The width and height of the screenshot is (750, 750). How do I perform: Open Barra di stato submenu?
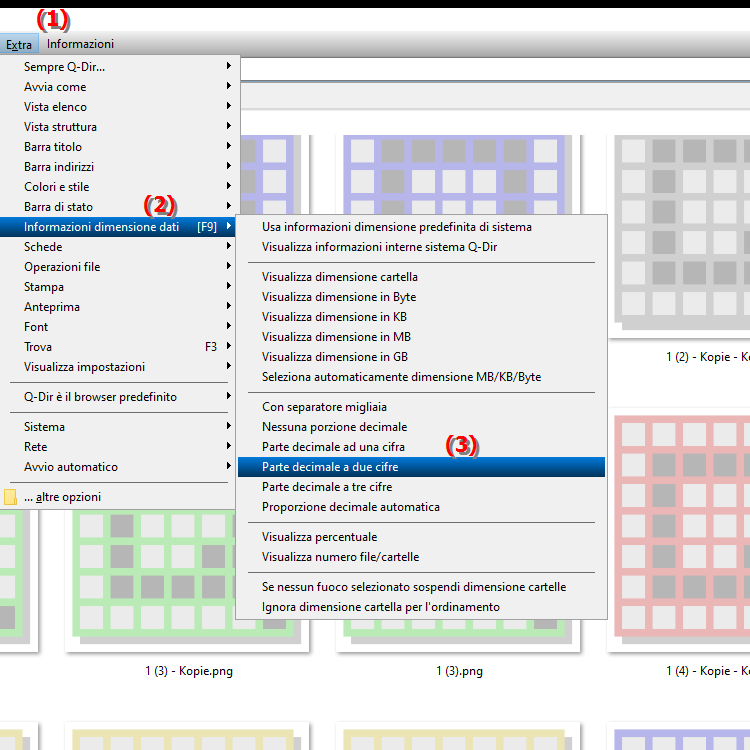tap(118, 207)
